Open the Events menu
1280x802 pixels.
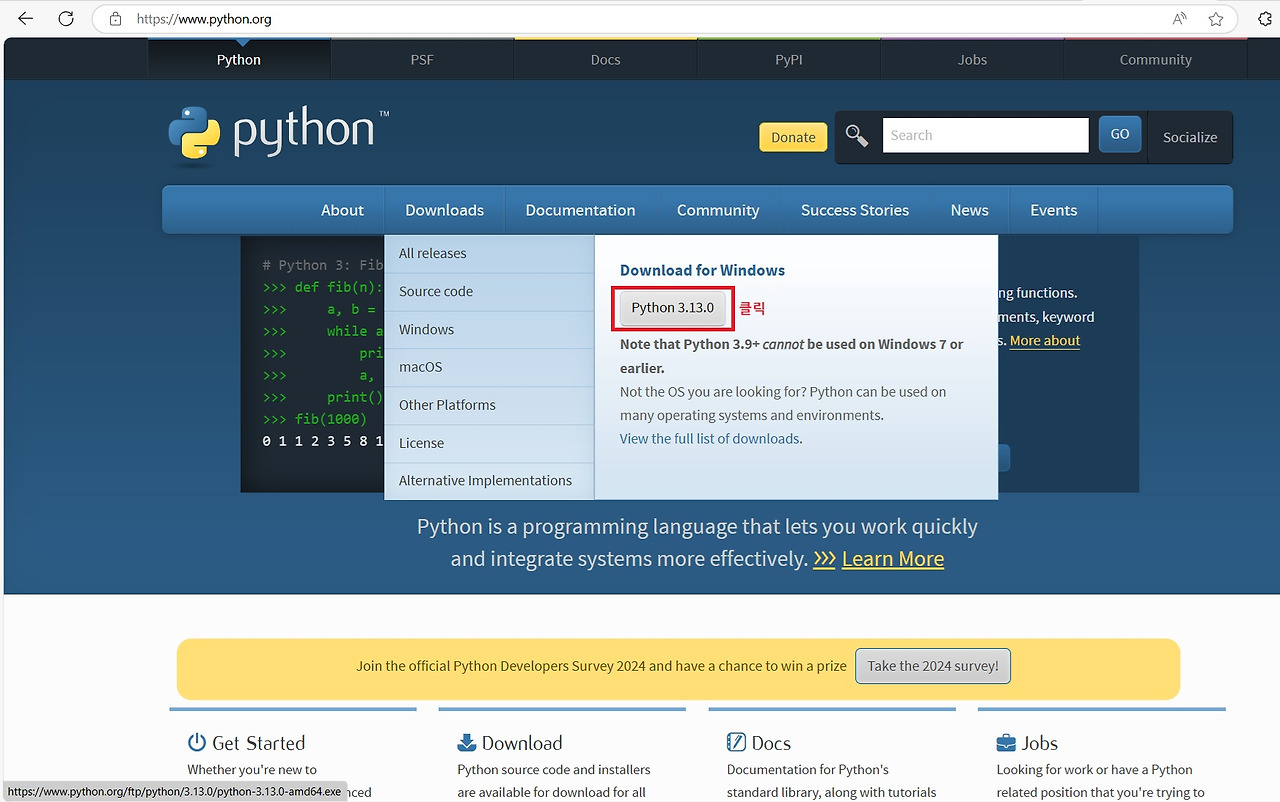(x=1054, y=210)
